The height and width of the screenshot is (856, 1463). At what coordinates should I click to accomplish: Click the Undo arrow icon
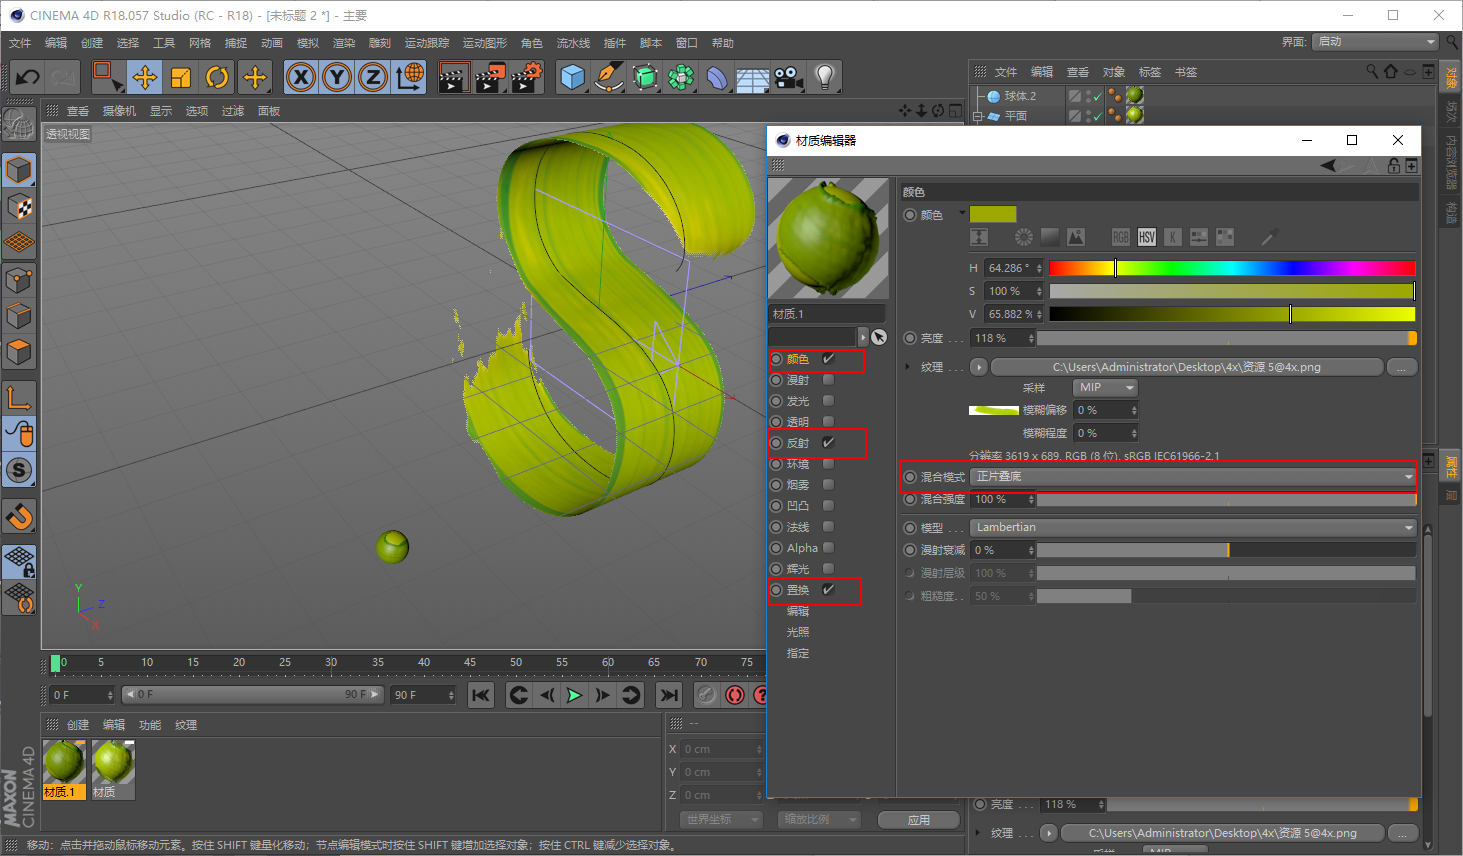coord(27,77)
